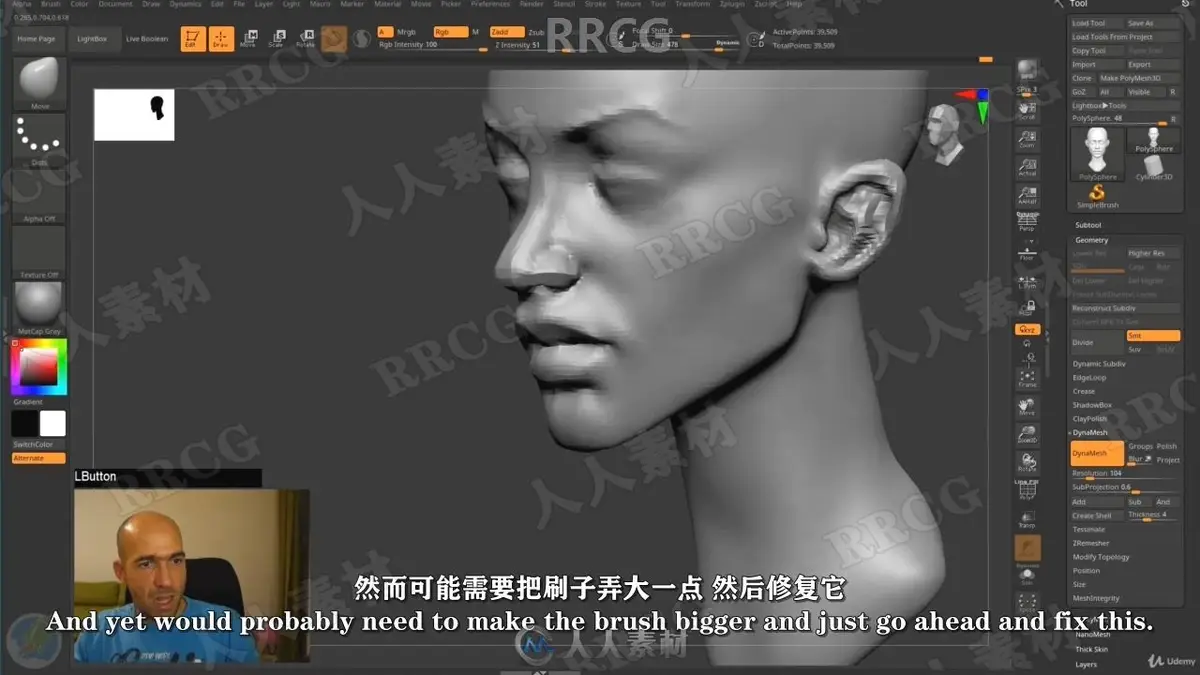The width and height of the screenshot is (1200, 675).
Task: Expand the ZRemesher subsection
Action: 1091,543
